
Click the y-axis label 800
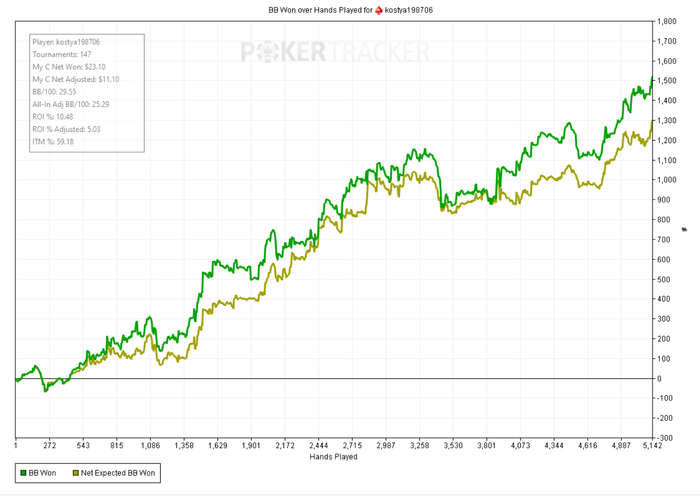click(664, 220)
